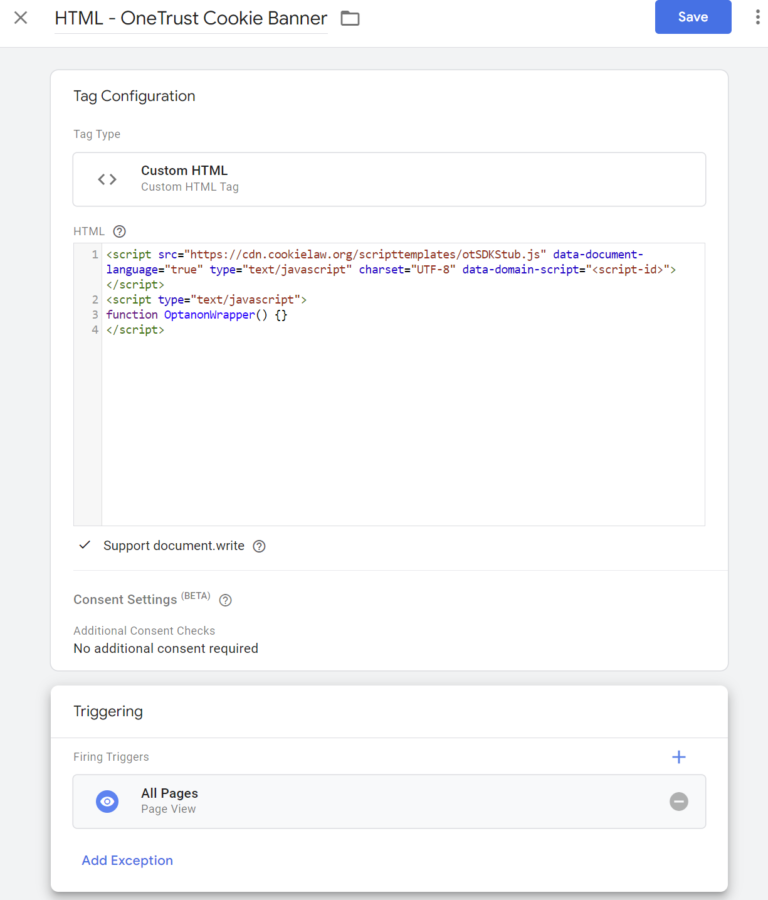Viewport: 768px width, 900px height.
Task: Edit the tag name HTML - OneTrust Cookie Banner
Action: tap(191, 18)
